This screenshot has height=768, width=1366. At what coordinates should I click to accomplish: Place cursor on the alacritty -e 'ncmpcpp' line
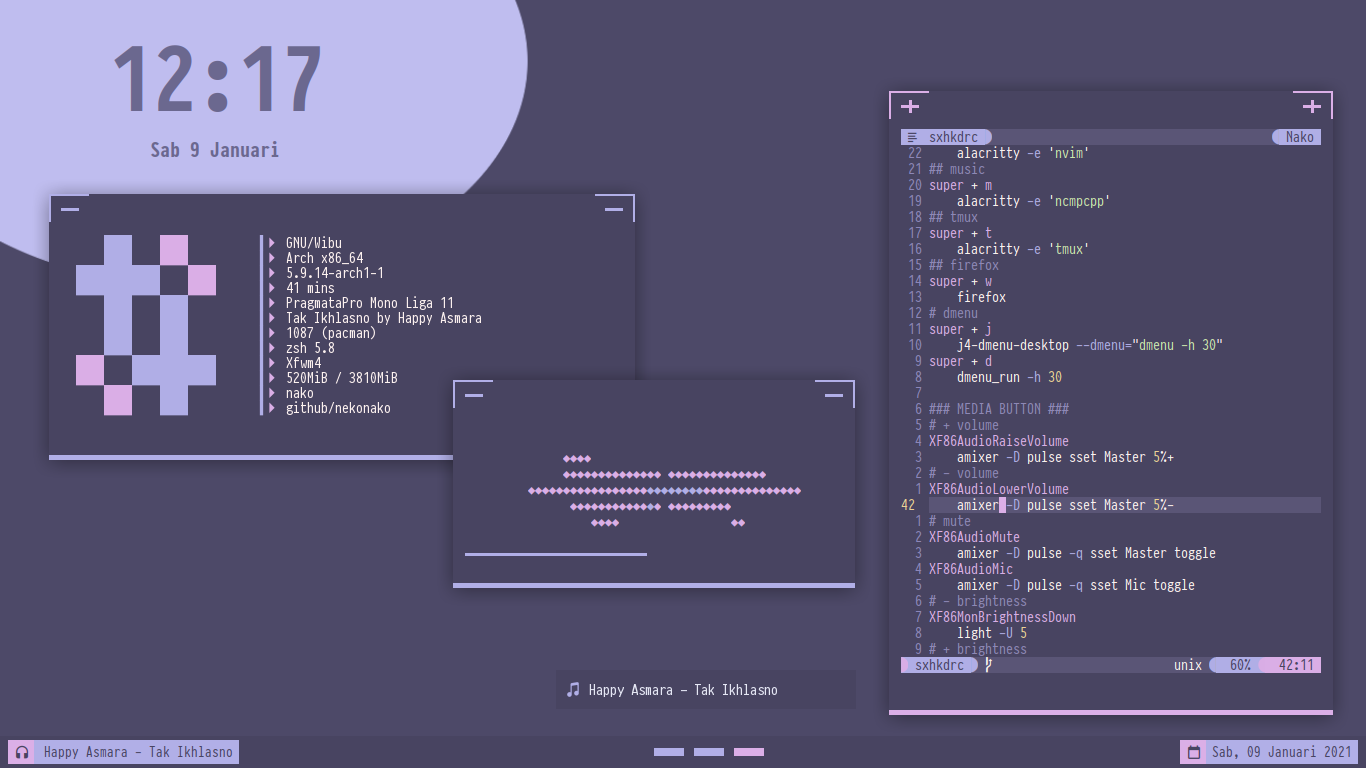(x=1033, y=201)
